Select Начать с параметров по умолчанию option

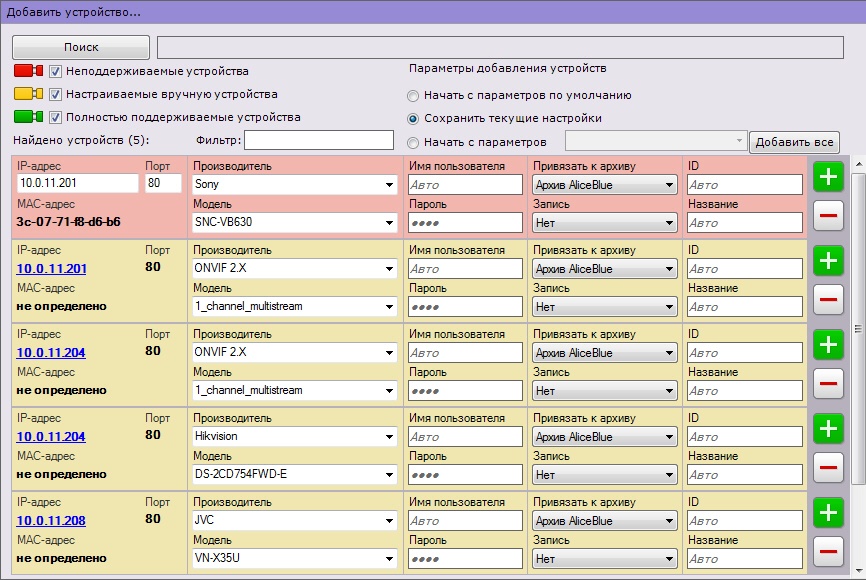(x=413, y=96)
